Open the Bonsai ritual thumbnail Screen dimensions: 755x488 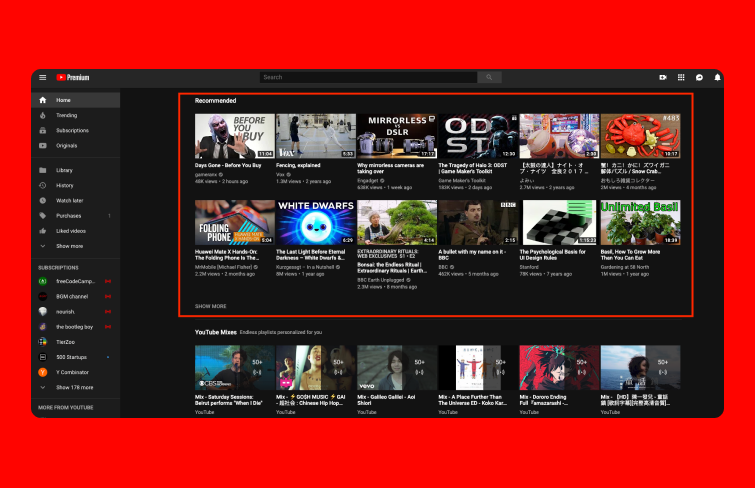click(397, 223)
